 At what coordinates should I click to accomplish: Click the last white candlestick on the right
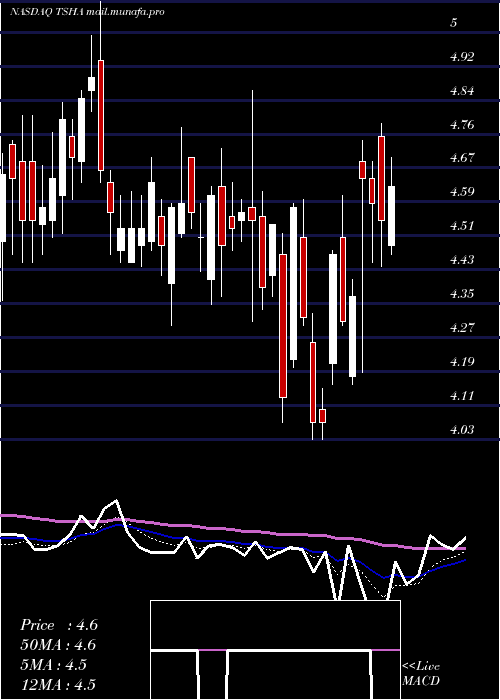(392, 216)
